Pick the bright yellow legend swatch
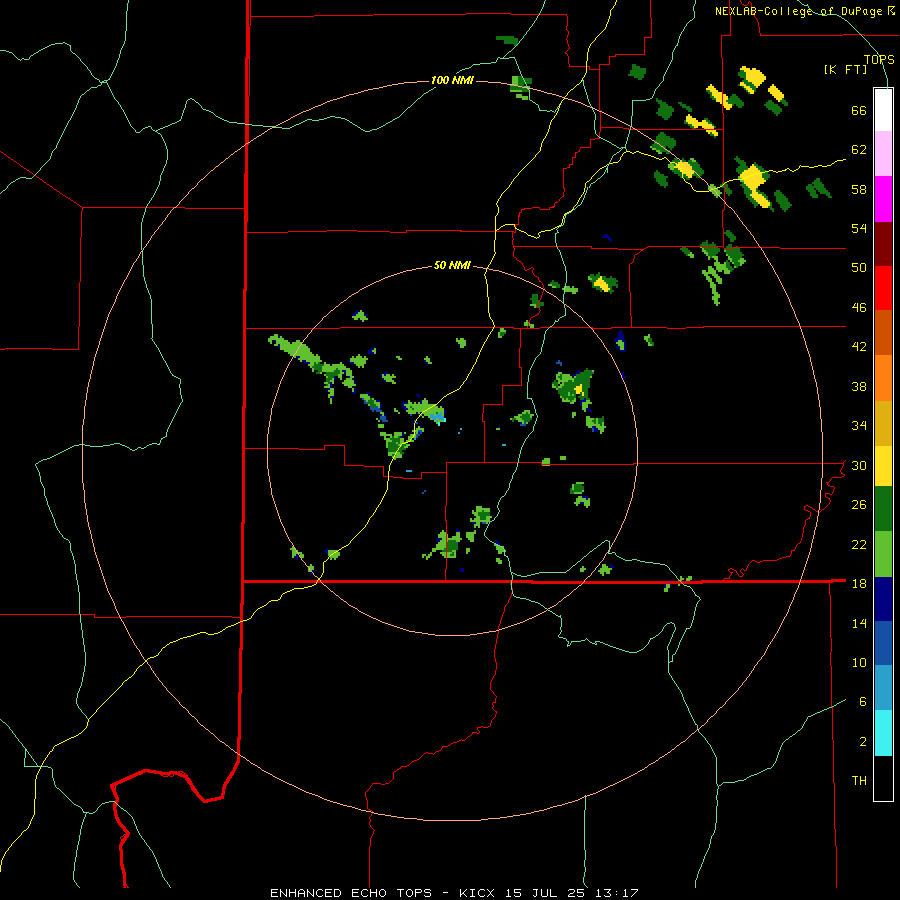The image size is (900, 900). pos(883,466)
